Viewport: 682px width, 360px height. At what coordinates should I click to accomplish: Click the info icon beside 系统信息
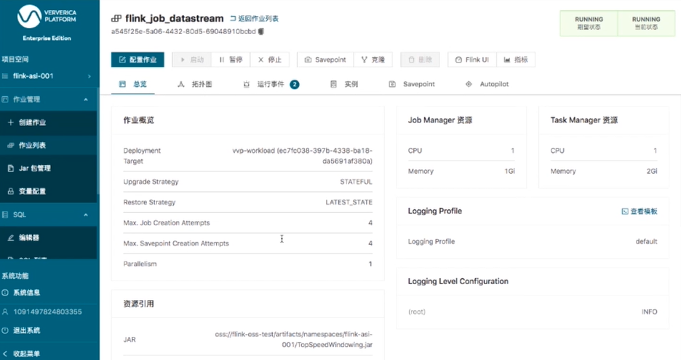point(5,293)
